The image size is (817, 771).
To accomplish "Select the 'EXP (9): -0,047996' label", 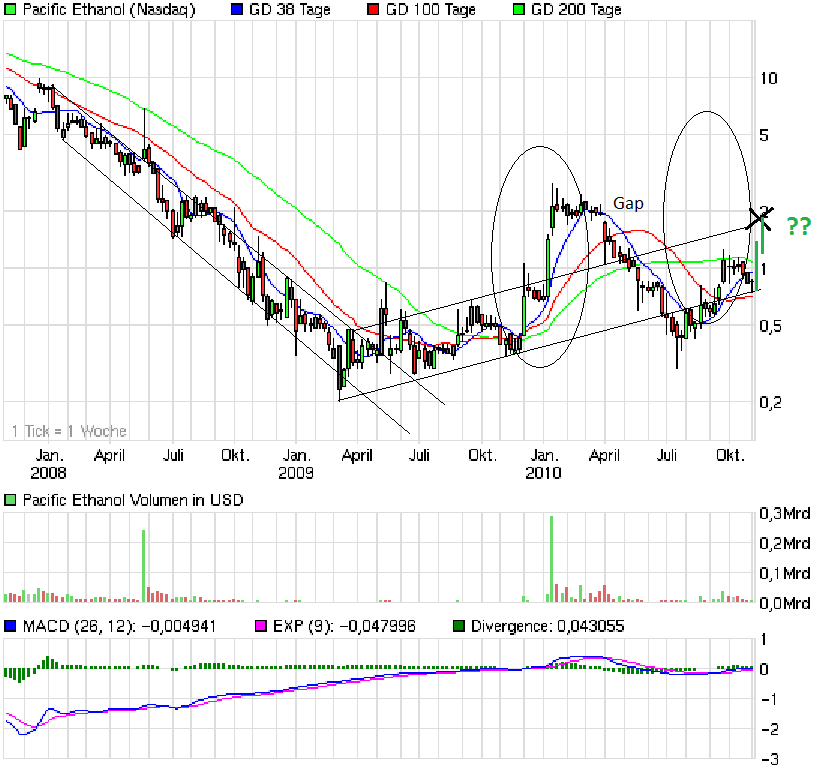I will [344, 626].
